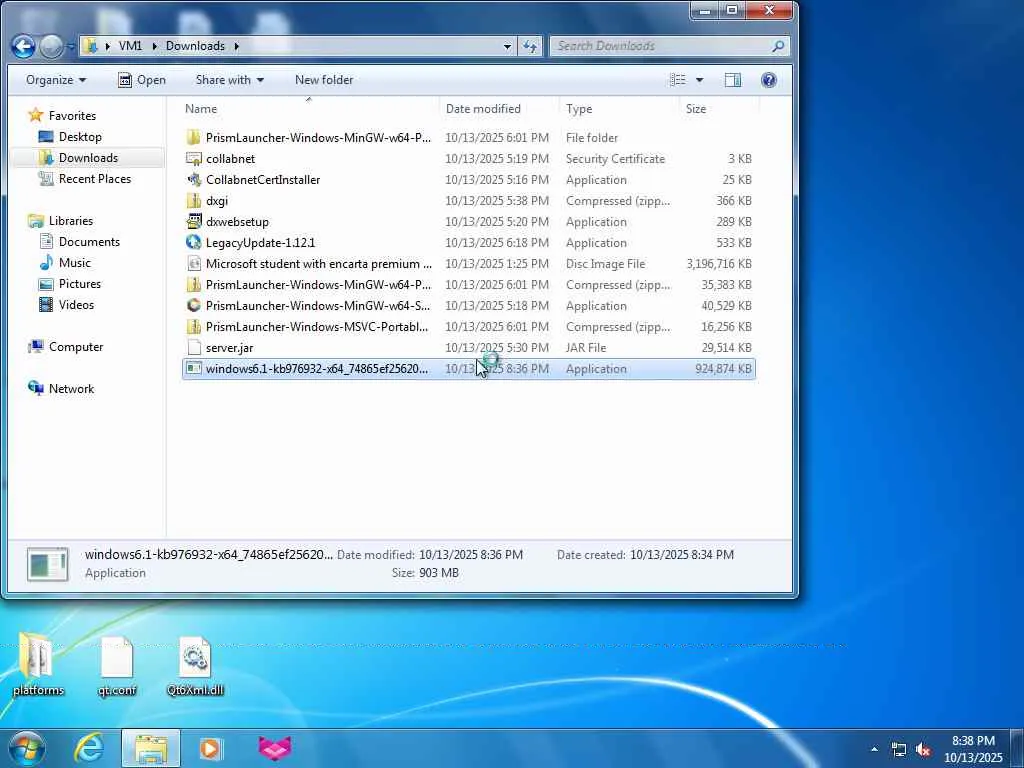1024x768 pixels.
Task: Refresh the Downloads folder view
Action: [530, 46]
